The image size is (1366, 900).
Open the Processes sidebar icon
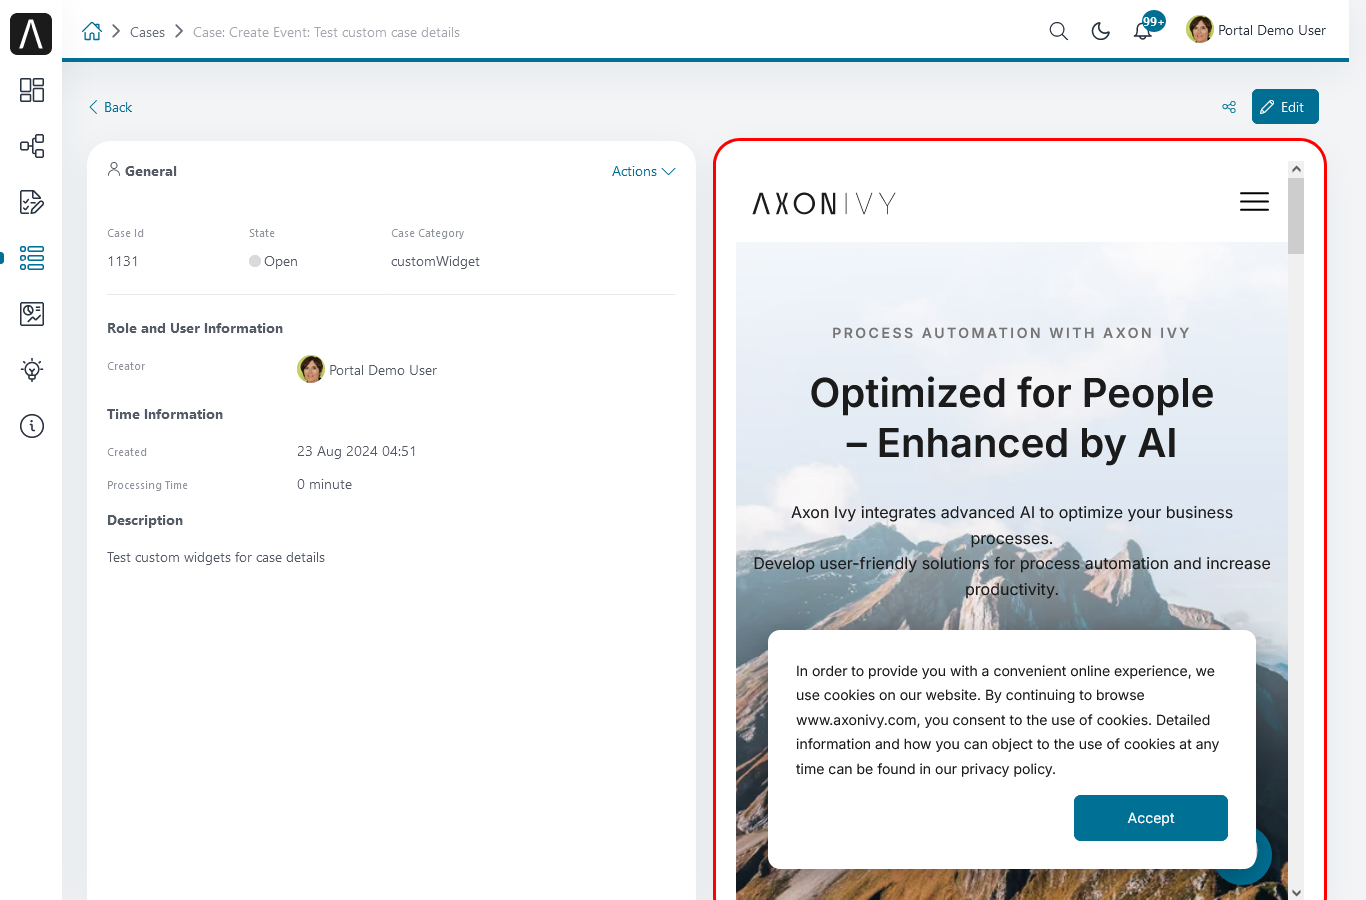[x=32, y=146]
